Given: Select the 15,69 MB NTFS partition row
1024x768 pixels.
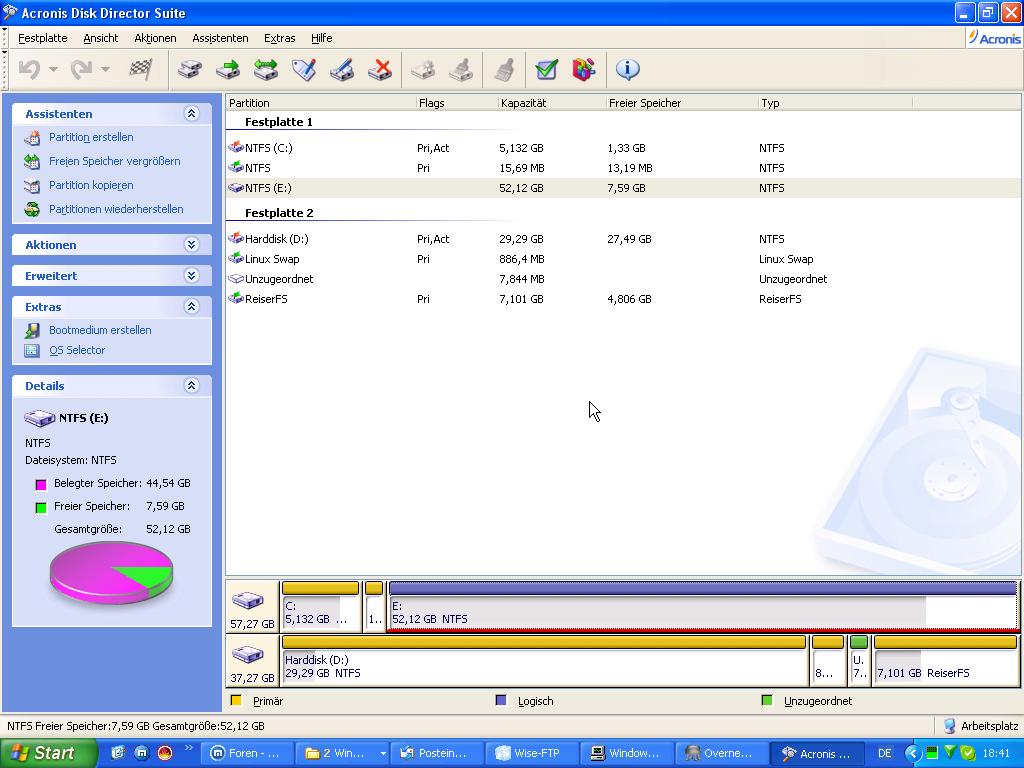Looking at the screenshot, I should click(624, 168).
